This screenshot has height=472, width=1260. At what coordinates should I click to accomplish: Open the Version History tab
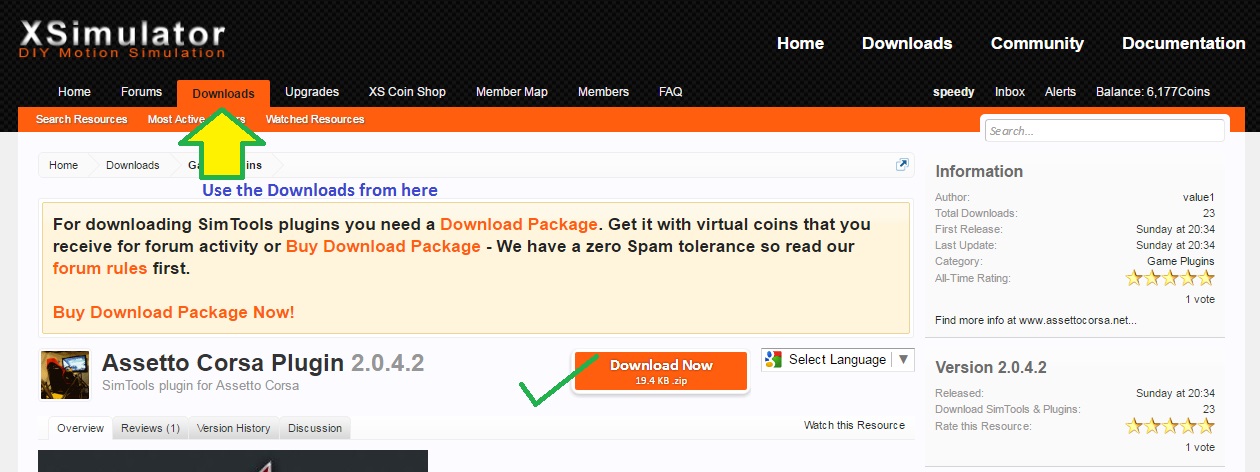point(233,428)
